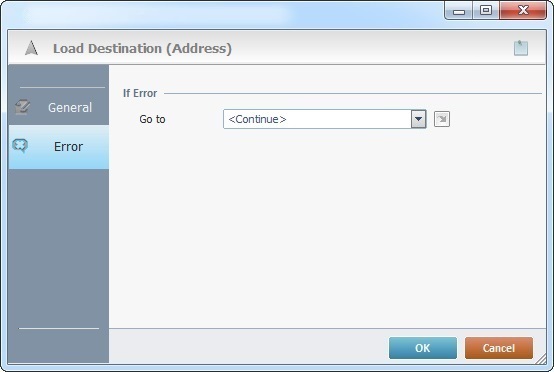554x372 pixels.
Task: Click the 'Go to' label text
Action: tap(152, 119)
